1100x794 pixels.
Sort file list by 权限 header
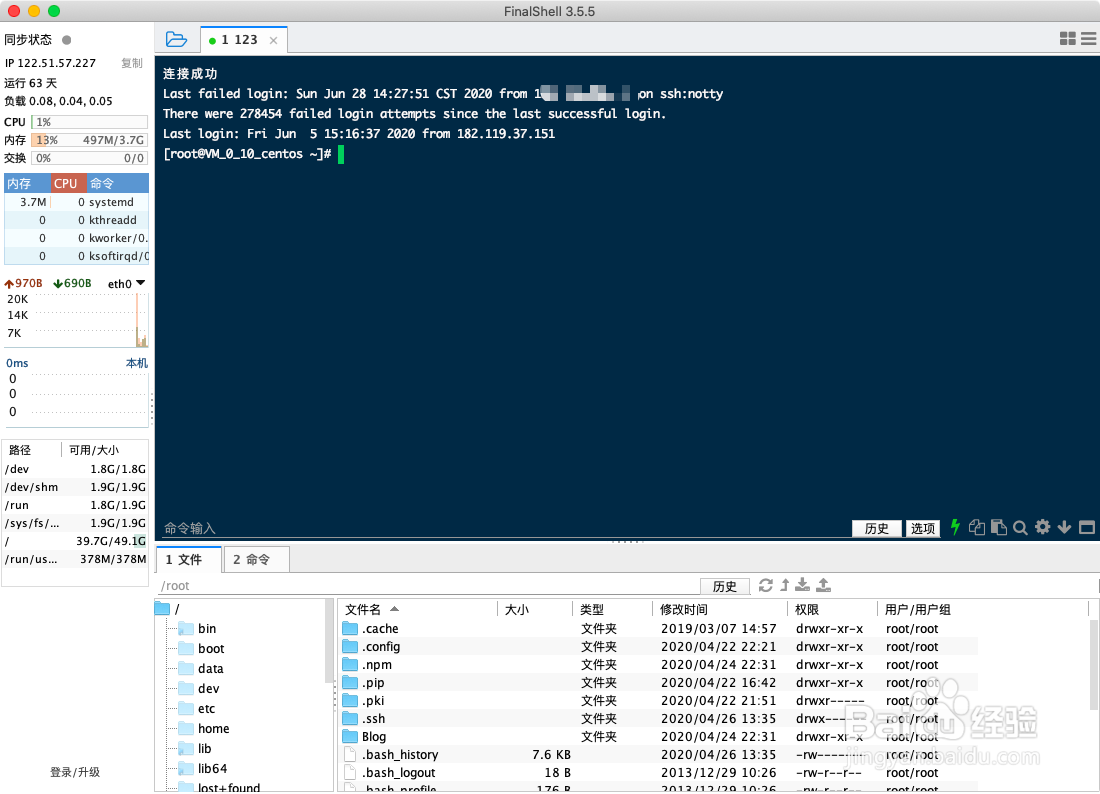tap(832, 609)
